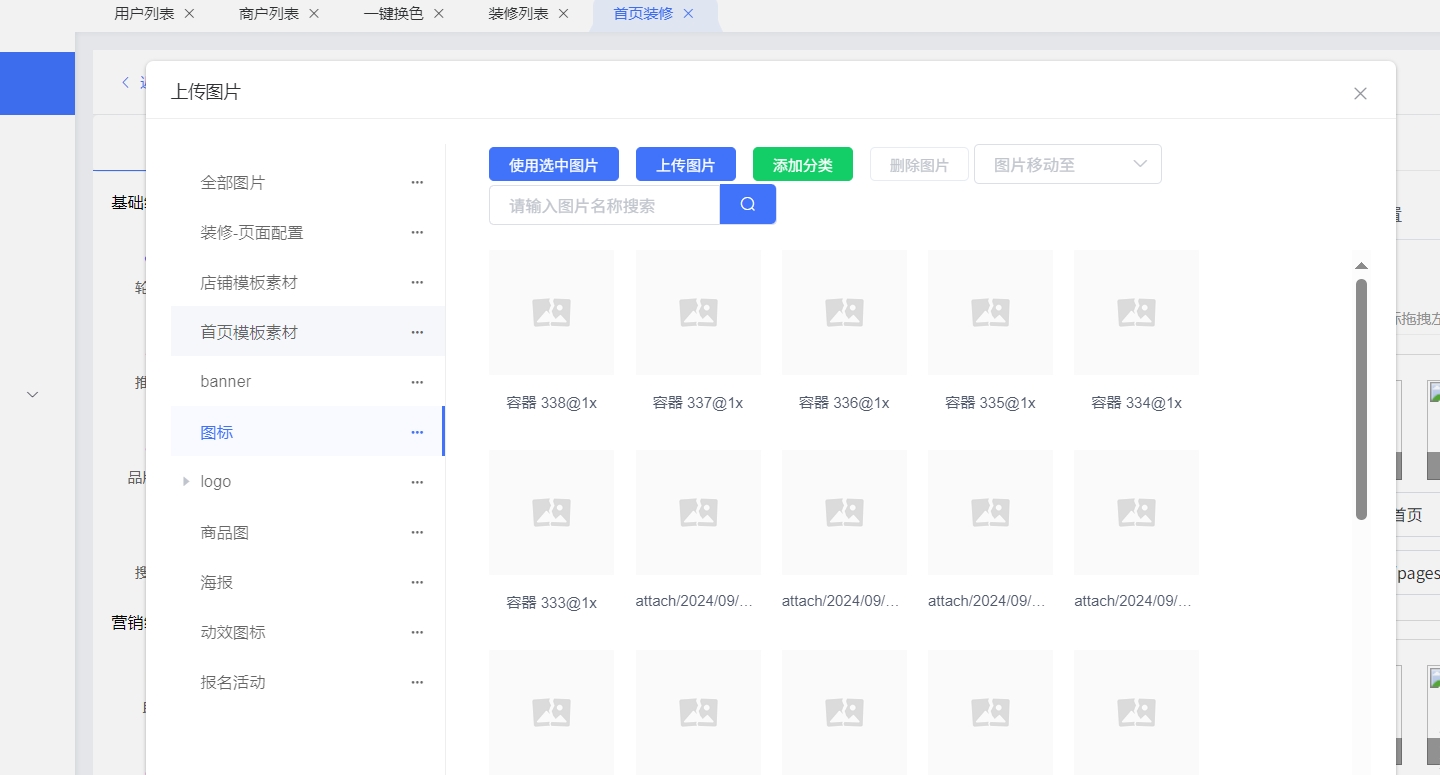Select the 容器 333@1x image thumbnail
The height and width of the screenshot is (775, 1440).
click(552, 512)
